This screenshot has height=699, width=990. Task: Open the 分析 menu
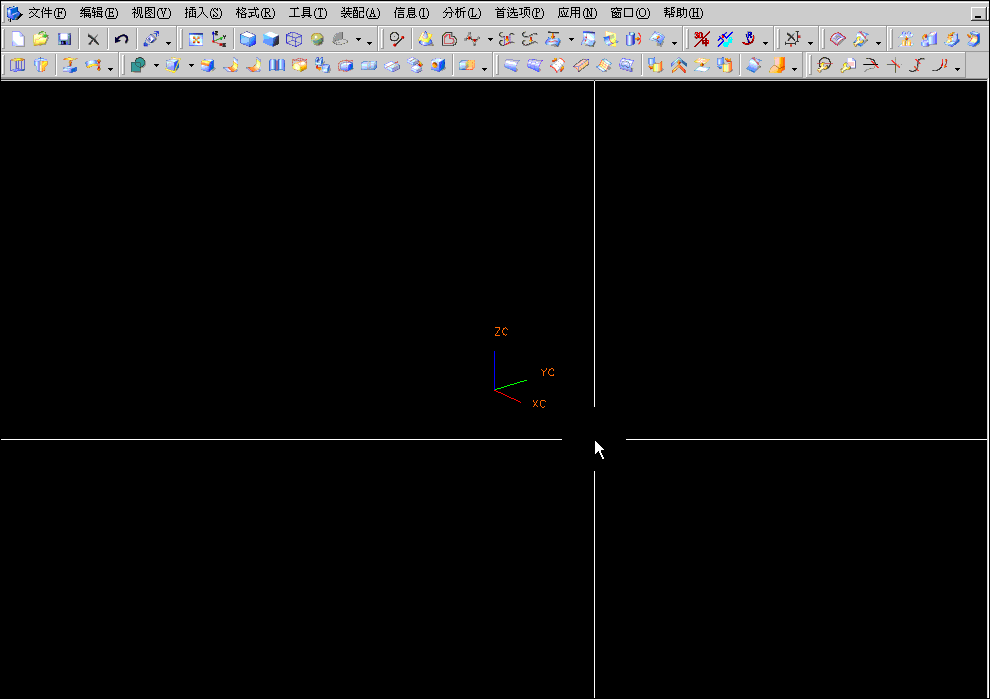[x=460, y=12]
